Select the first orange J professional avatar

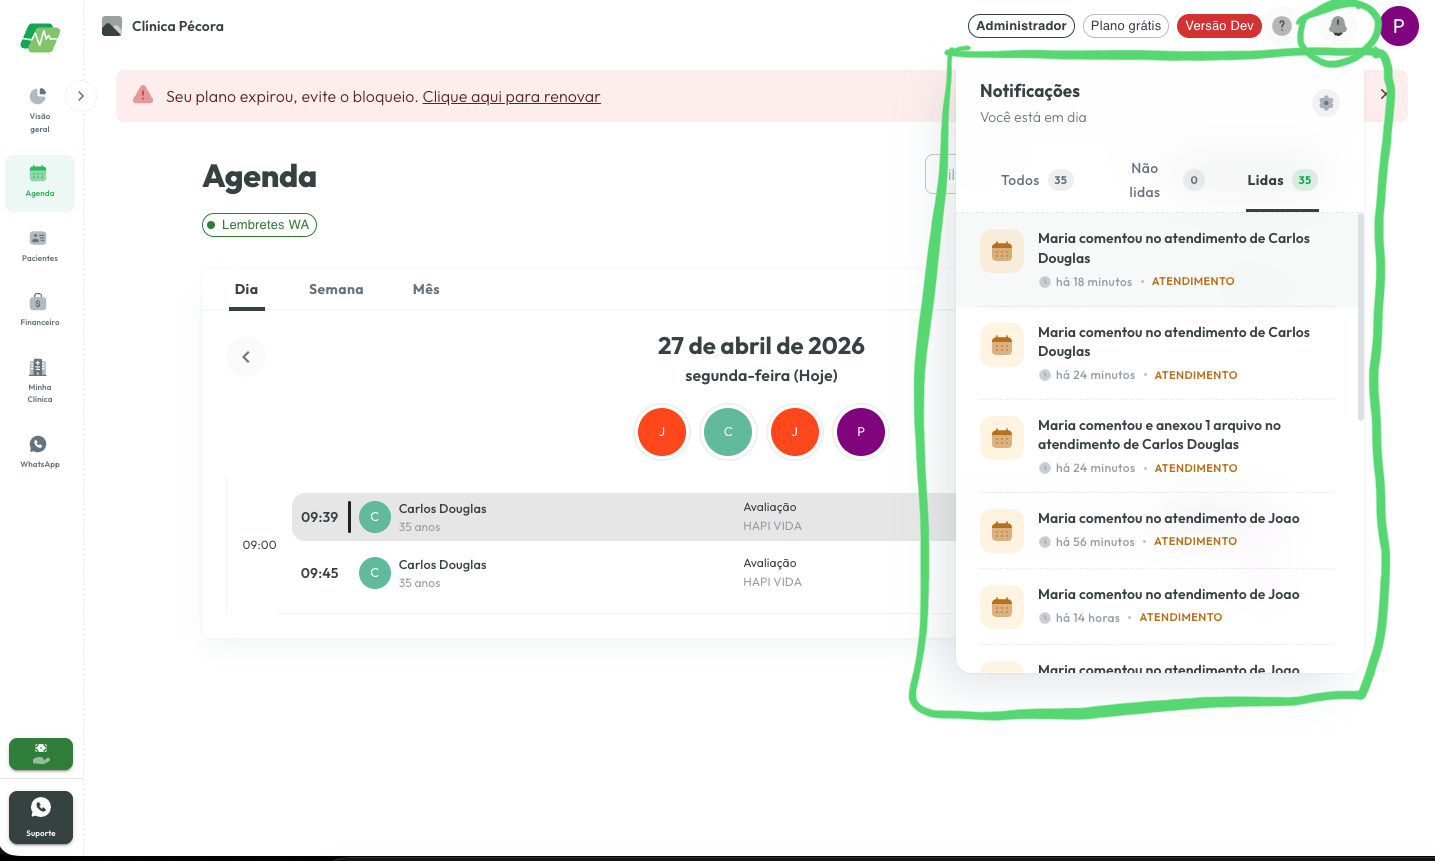tap(662, 432)
